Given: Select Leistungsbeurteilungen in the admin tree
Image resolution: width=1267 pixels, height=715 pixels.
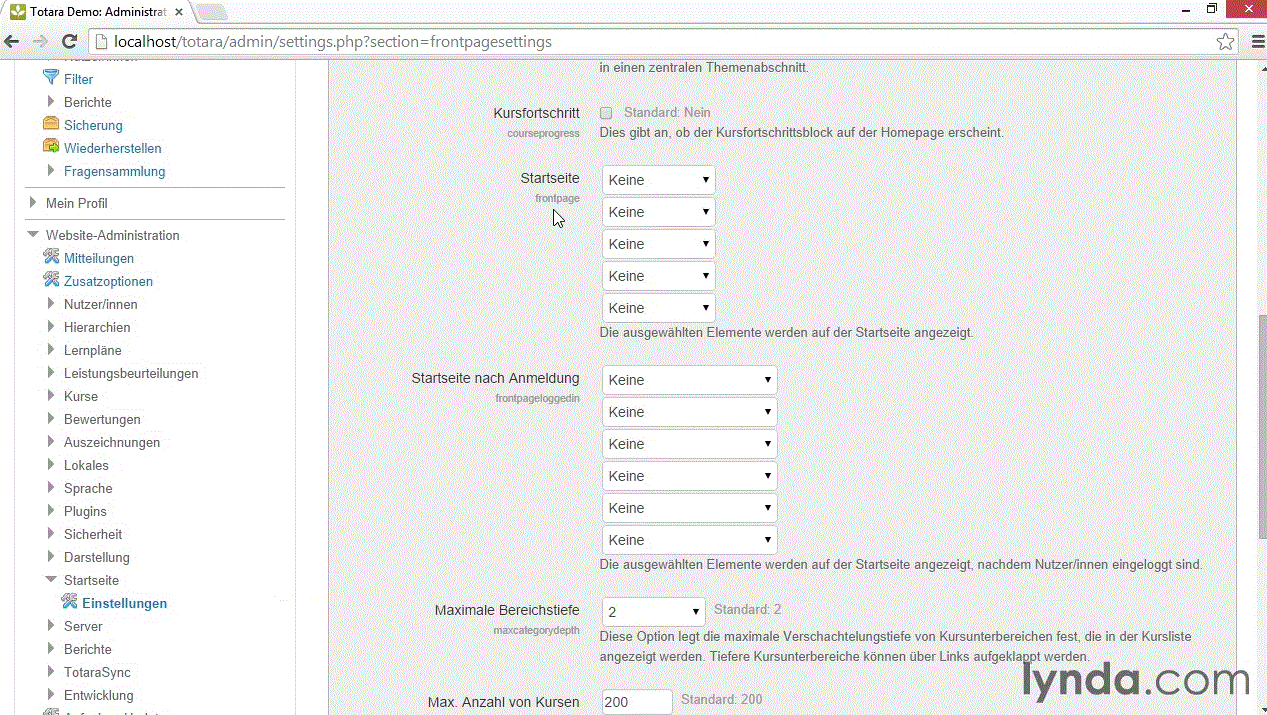Looking at the screenshot, I should click(x=131, y=373).
